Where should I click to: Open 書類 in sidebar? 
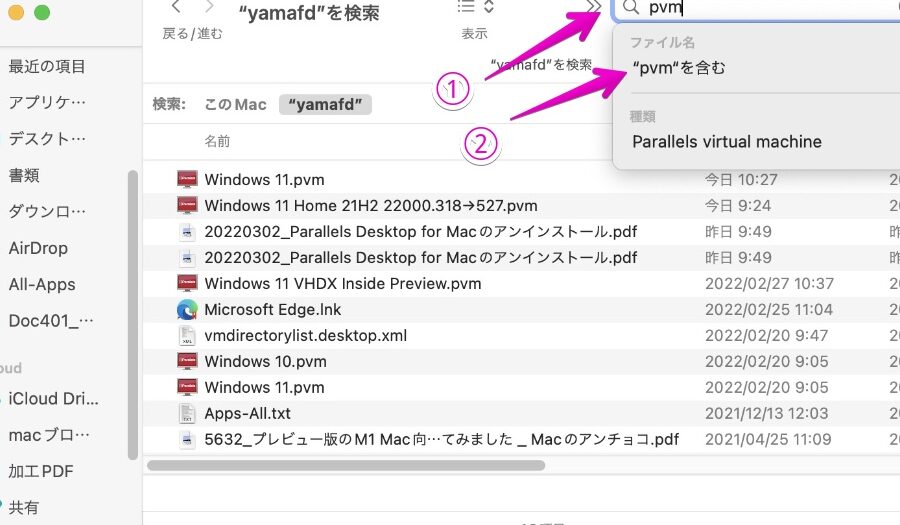24,175
